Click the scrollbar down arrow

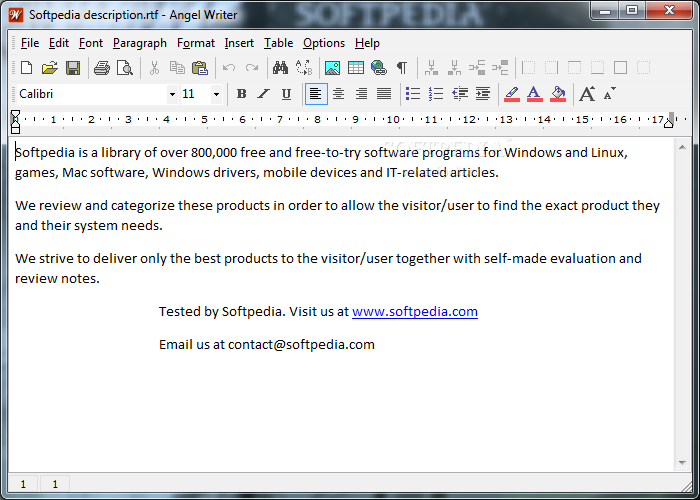click(682, 462)
